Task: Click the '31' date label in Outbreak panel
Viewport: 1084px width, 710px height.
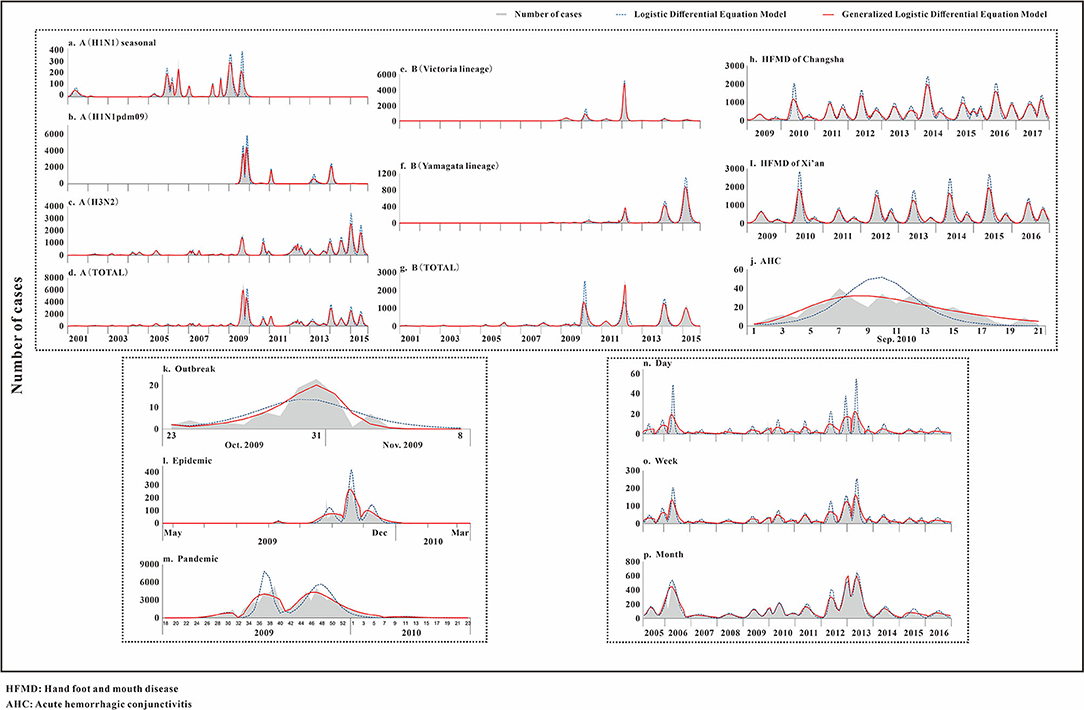Action: click(x=317, y=436)
